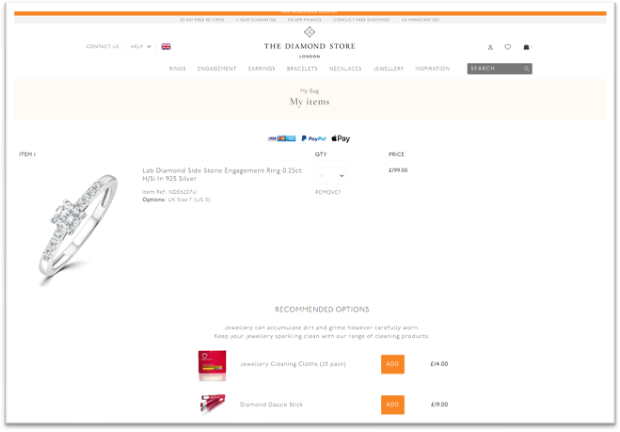Click The Diamond Store logo
Screen dimensions: 620x432
[310, 43]
